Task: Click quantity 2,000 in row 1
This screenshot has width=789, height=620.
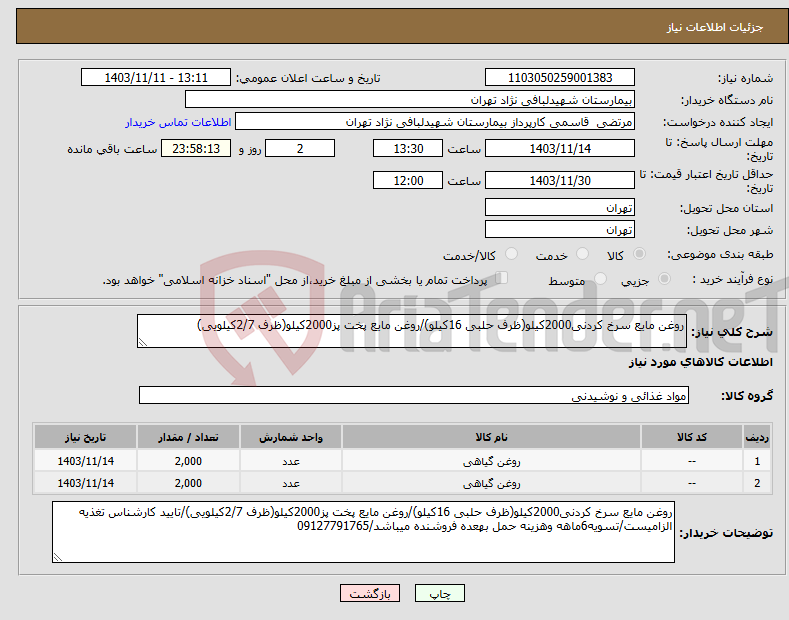Action: pyautogui.click(x=188, y=461)
